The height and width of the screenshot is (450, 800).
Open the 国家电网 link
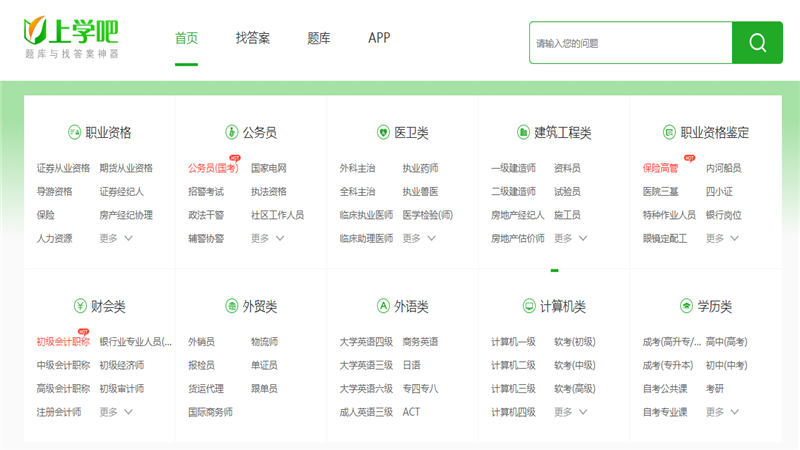(269, 168)
